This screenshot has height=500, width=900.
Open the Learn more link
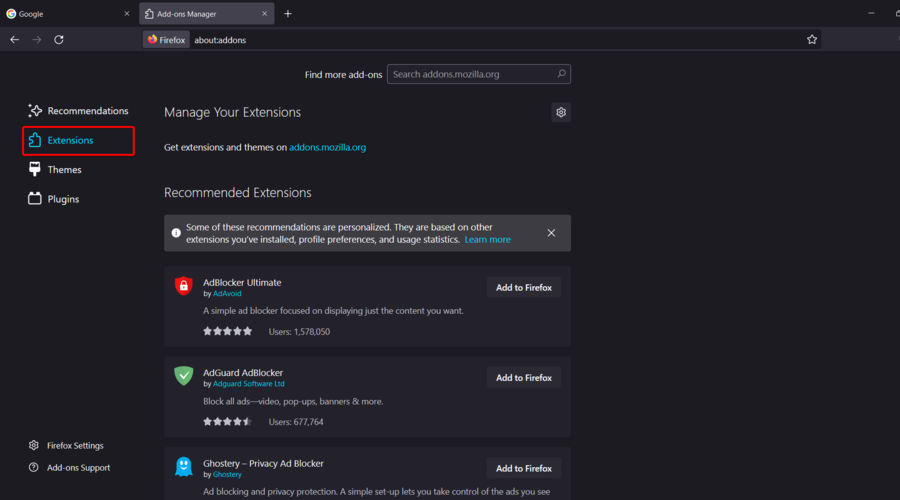487,239
